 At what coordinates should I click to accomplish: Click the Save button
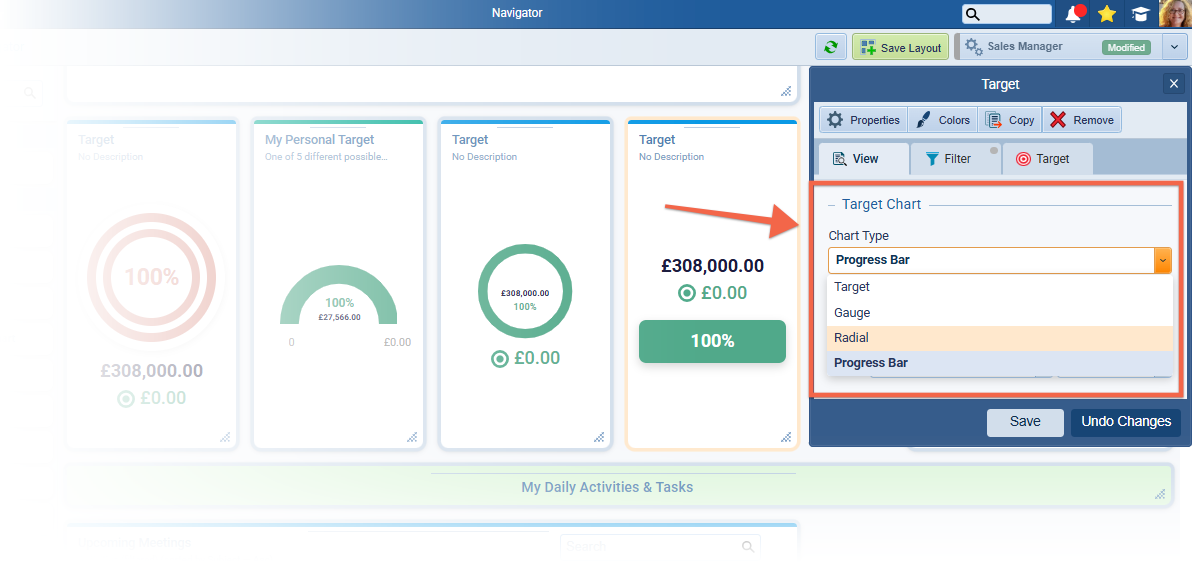(1025, 422)
